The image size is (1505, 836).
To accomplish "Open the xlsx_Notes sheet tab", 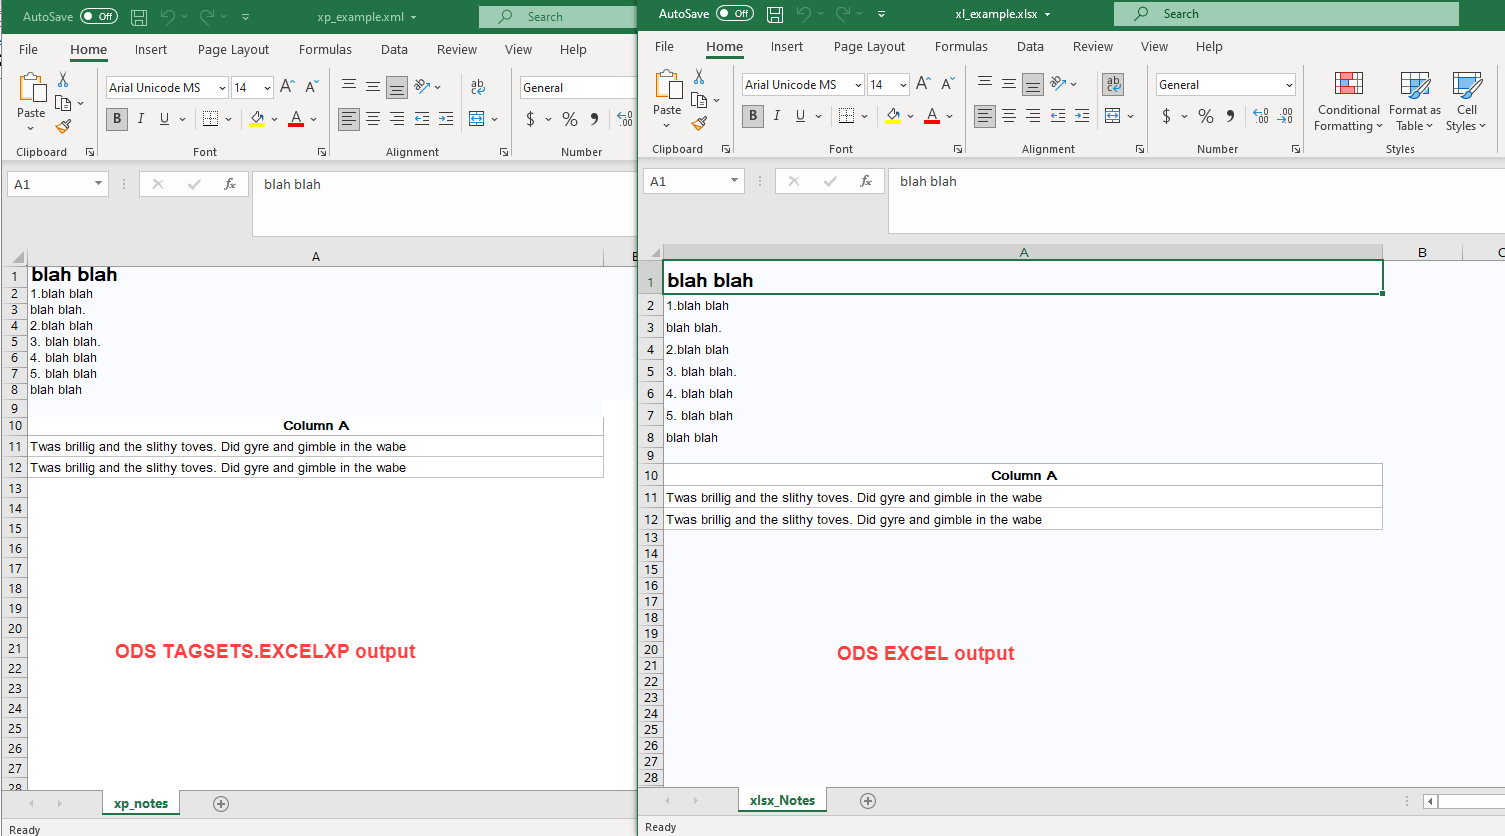I will click(x=782, y=800).
